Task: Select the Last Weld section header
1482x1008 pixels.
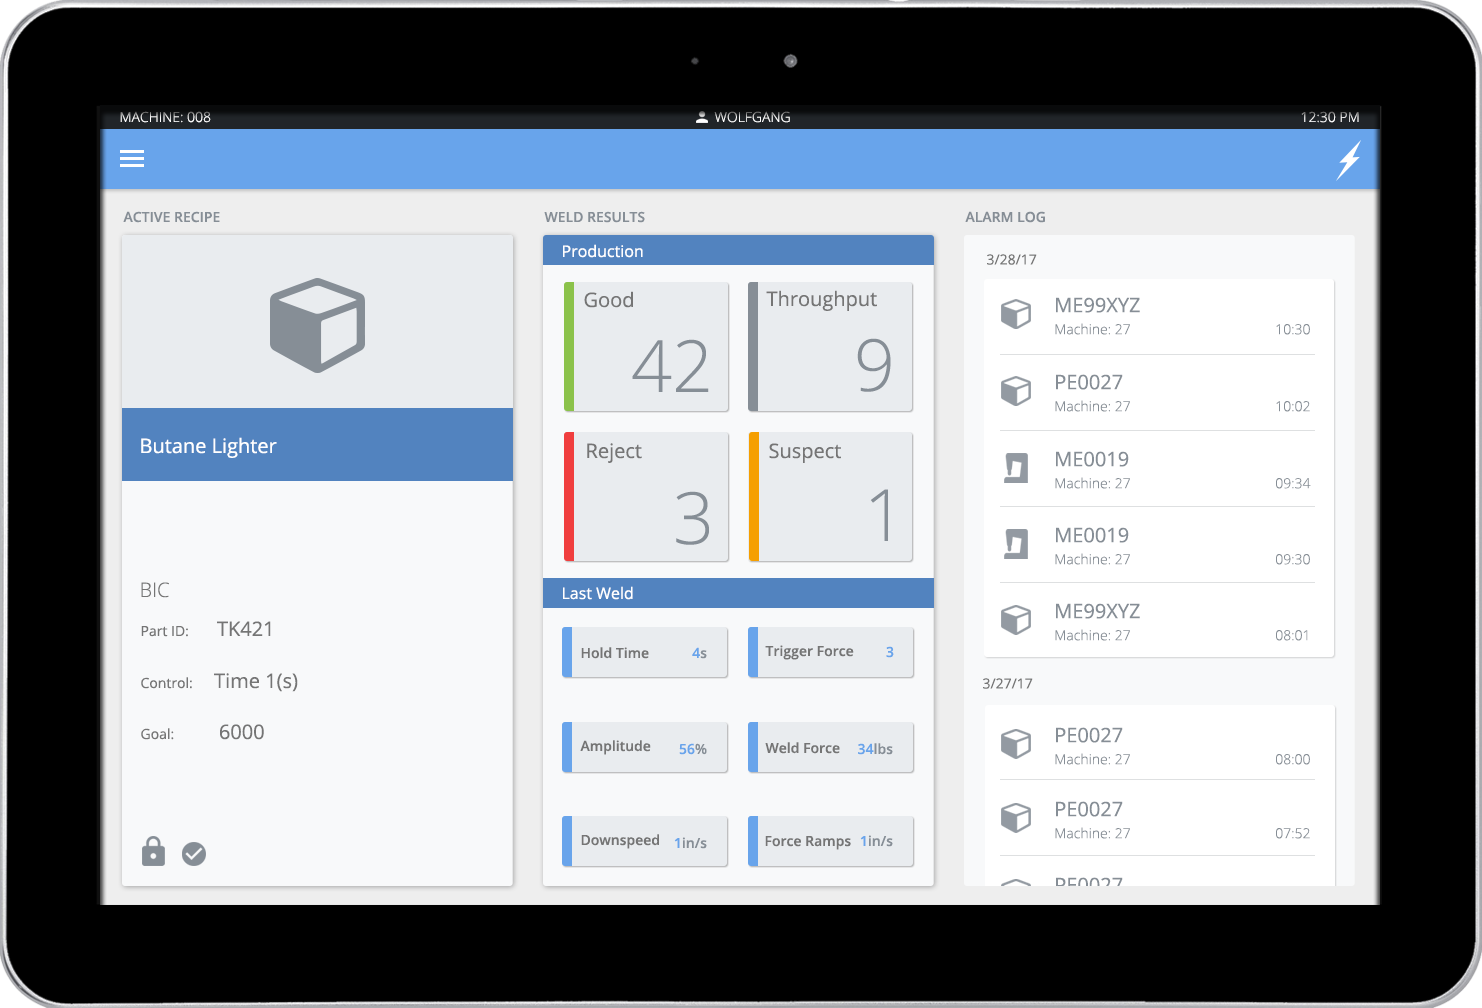Action: 738,593
